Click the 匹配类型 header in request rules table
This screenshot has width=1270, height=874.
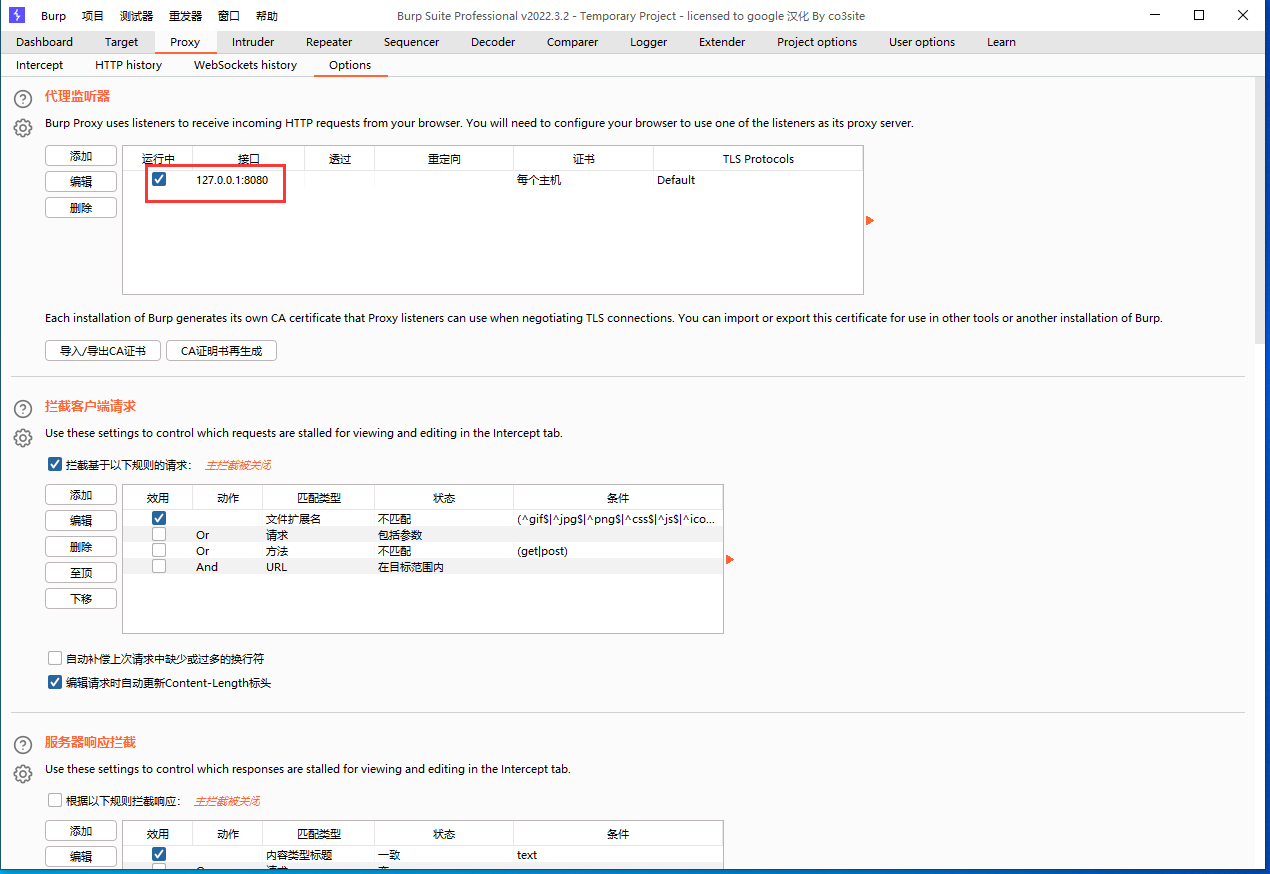[x=318, y=498]
